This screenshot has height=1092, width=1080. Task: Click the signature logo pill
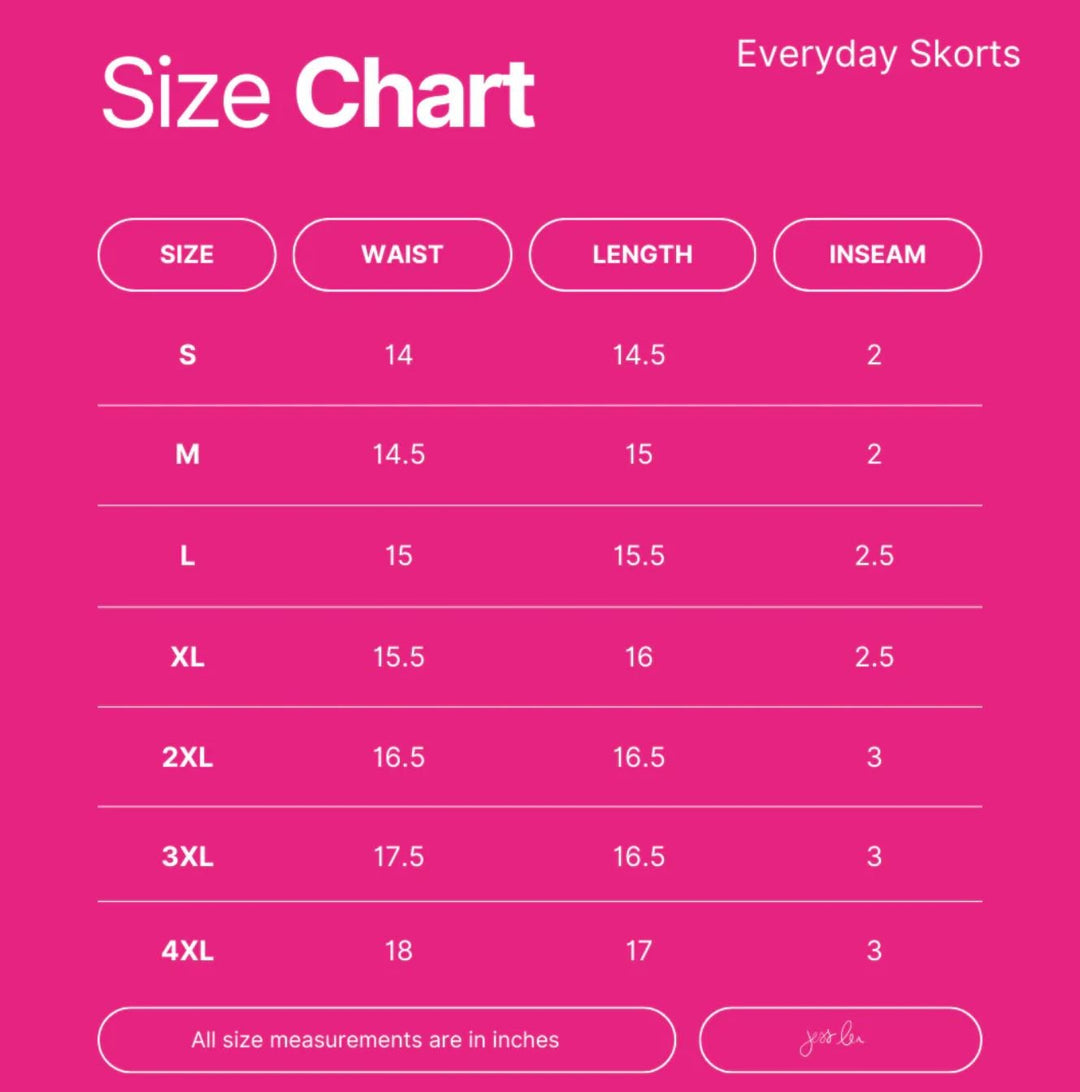click(x=840, y=1040)
